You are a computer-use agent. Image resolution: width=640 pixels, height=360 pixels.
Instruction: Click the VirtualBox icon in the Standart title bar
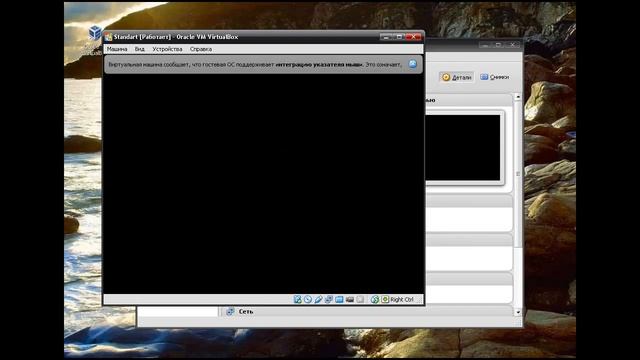(108, 37)
